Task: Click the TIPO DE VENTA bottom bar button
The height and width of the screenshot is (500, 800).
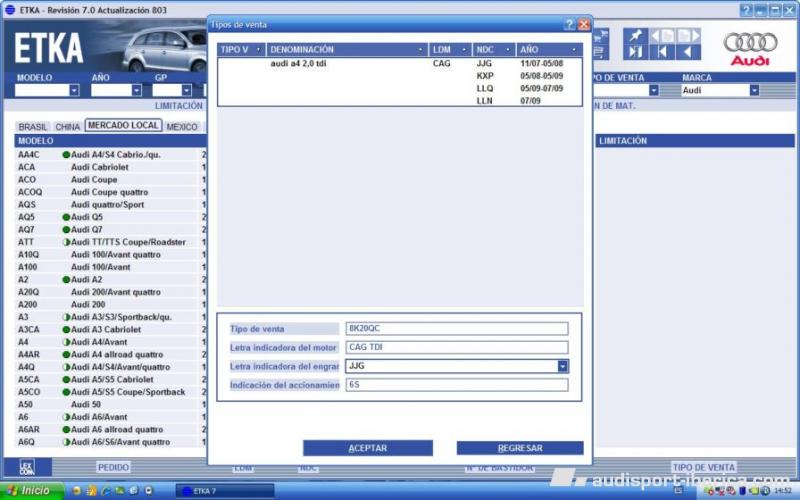Action: pyautogui.click(x=704, y=467)
